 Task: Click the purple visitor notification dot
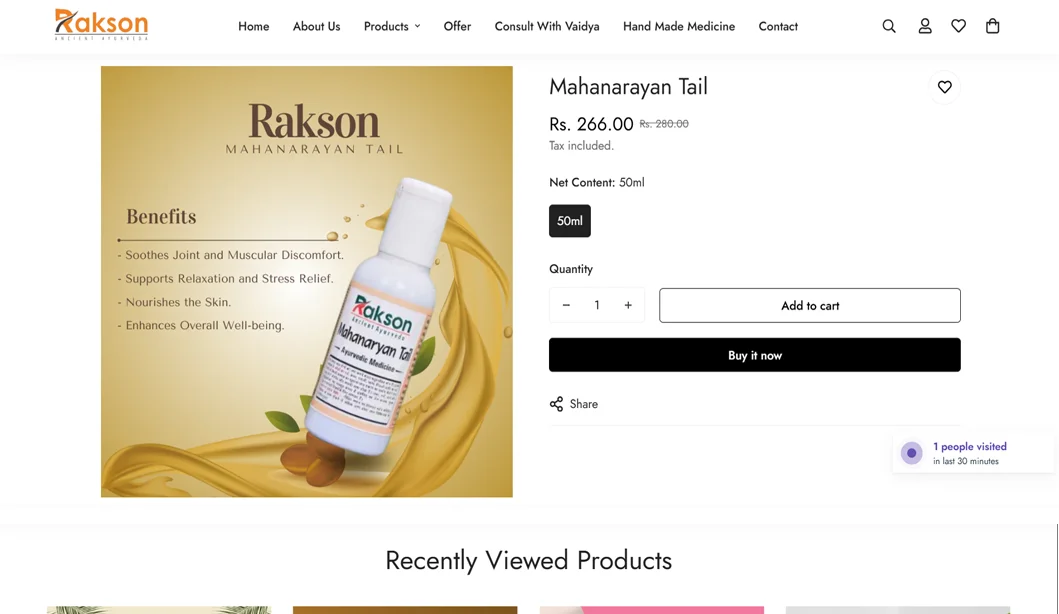[x=911, y=453]
